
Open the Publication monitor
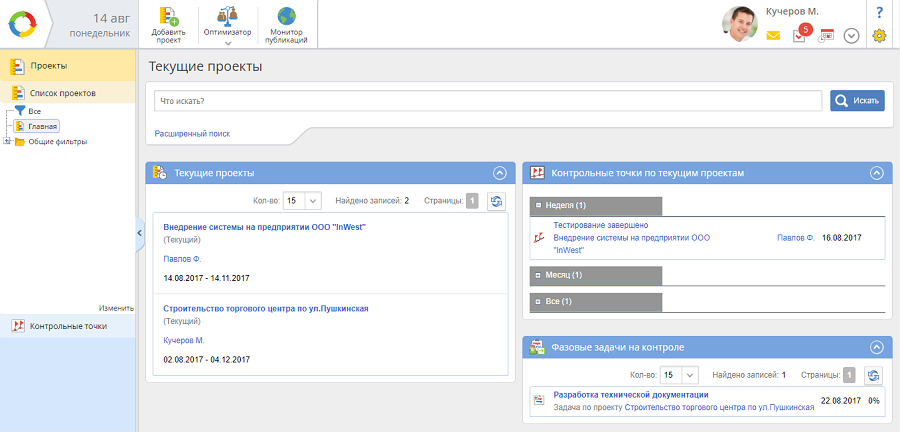pyautogui.click(x=286, y=17)
